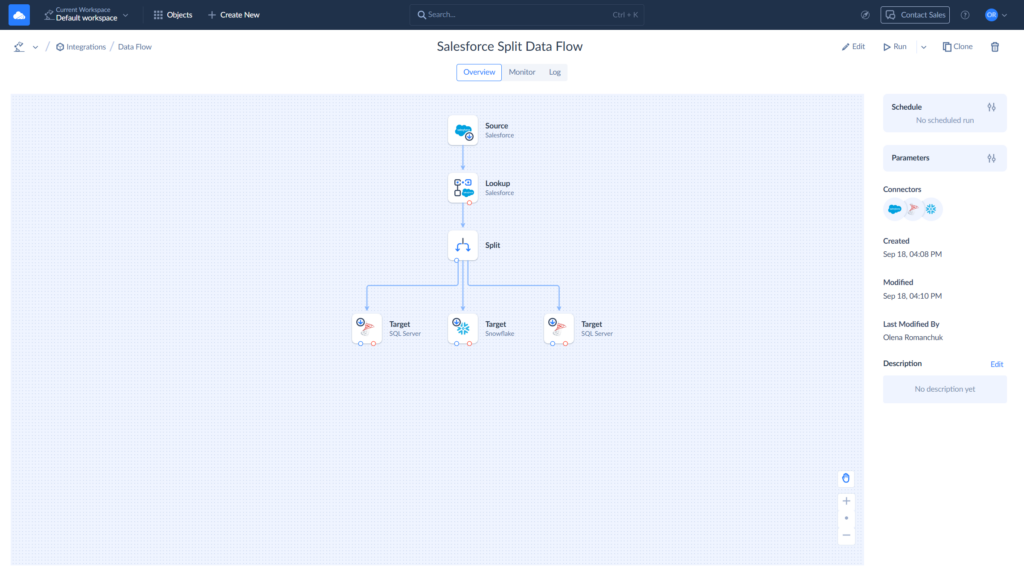1024x576 pixels.
Task: Click the workspace icon in breadcrumb
Action: click(x=19, y=47)
